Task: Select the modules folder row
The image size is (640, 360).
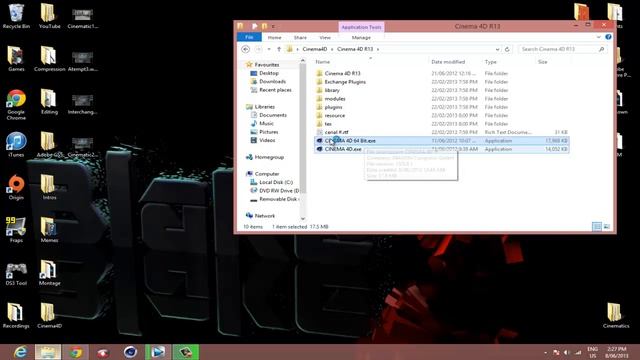Action: [442, 99]
